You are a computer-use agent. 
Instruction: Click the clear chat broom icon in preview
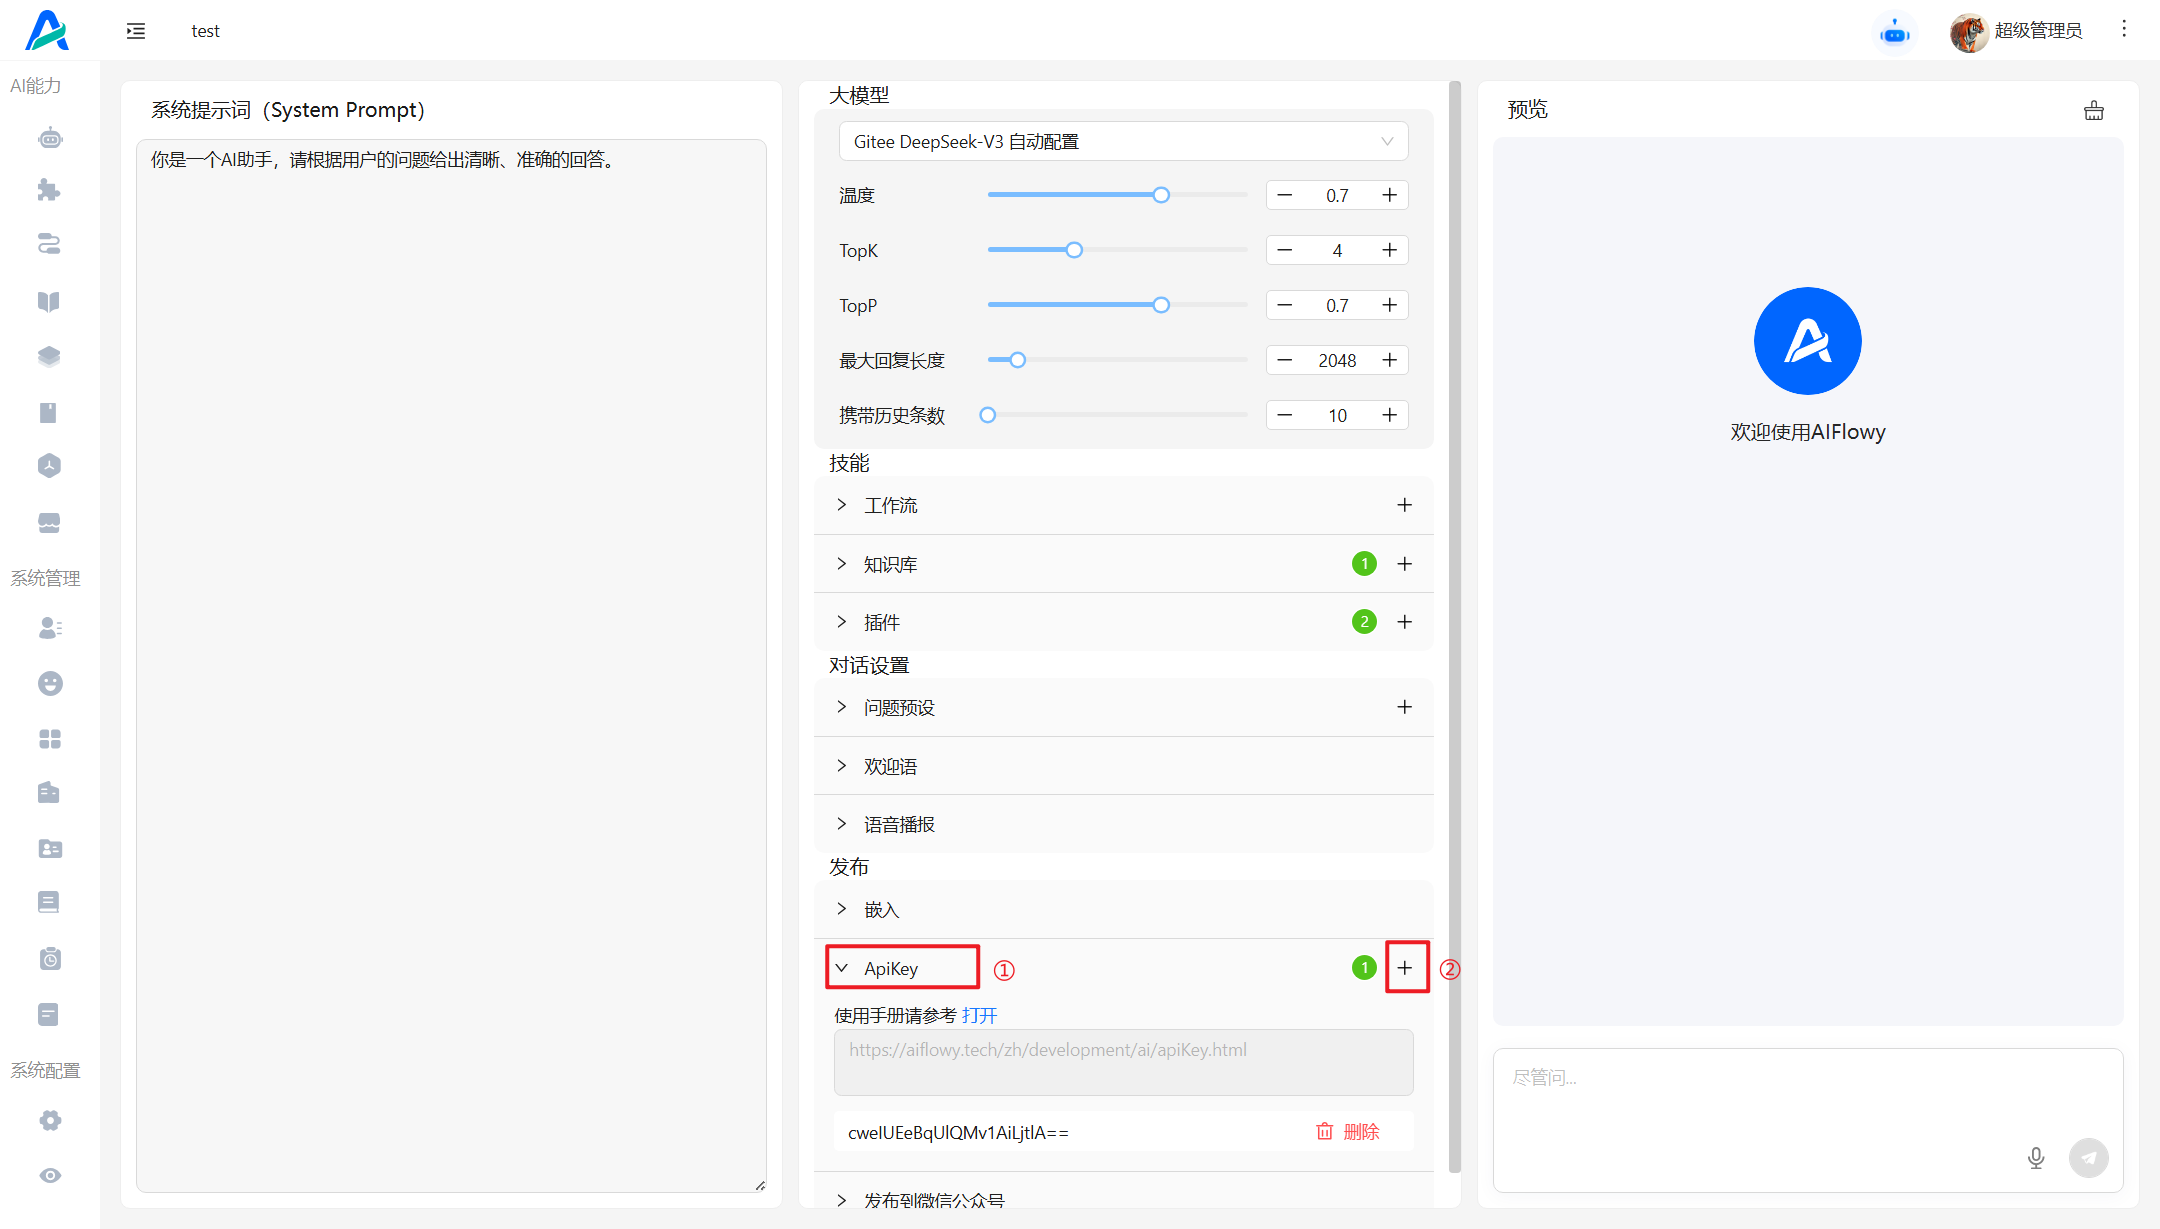[x=2093, y=111]
